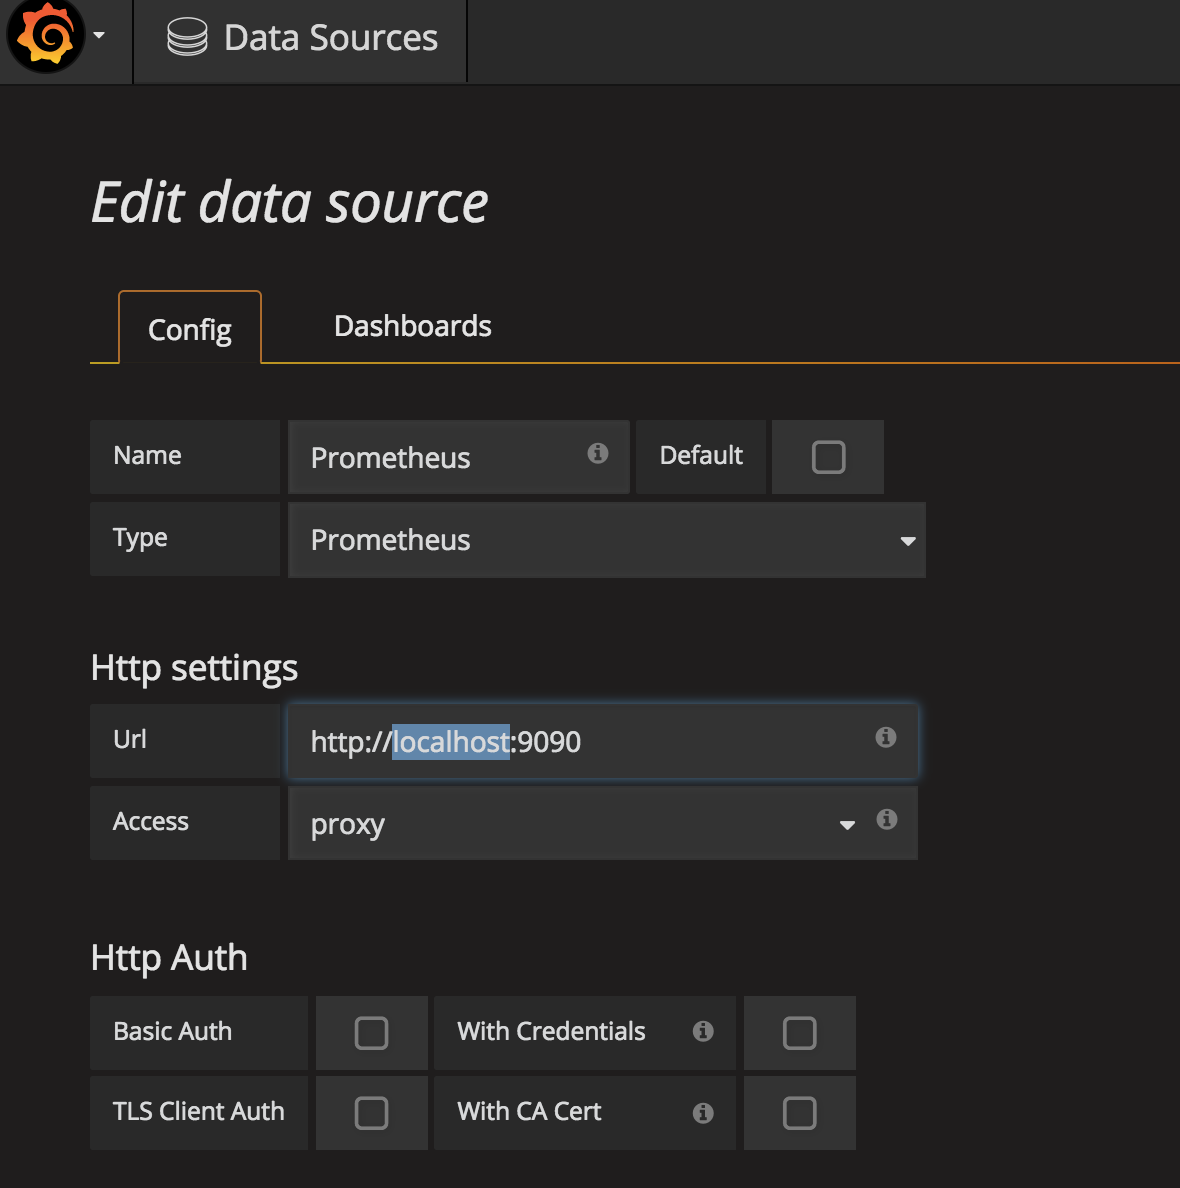Show info tooltip for With Credentials

point(703,1031)
